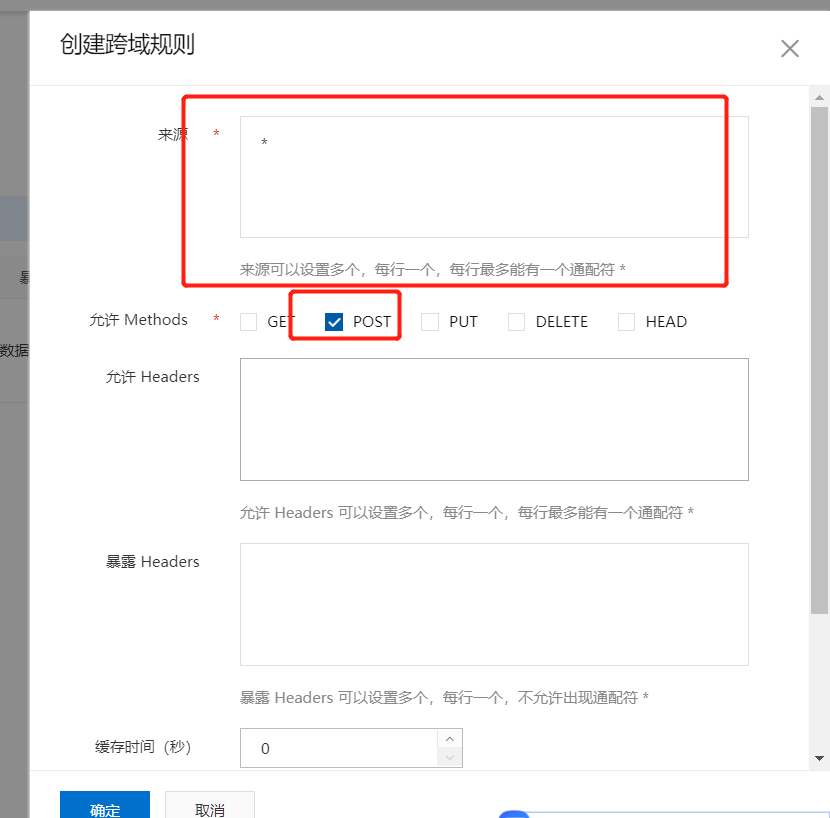The width and height of the screenshot is (830, 818).
Task: Click the 确定 button to confirm
Action: (104, 807)
